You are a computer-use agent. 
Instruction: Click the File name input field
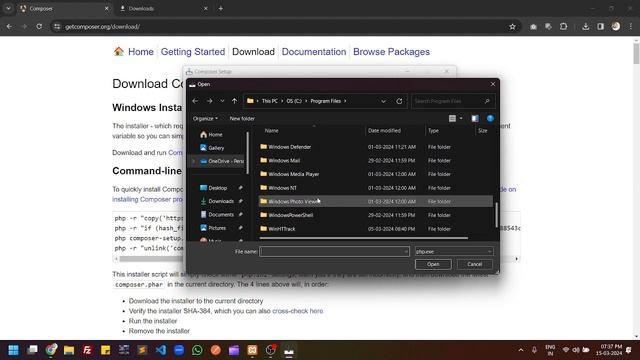pyautogui.click(x=334, y=251)
